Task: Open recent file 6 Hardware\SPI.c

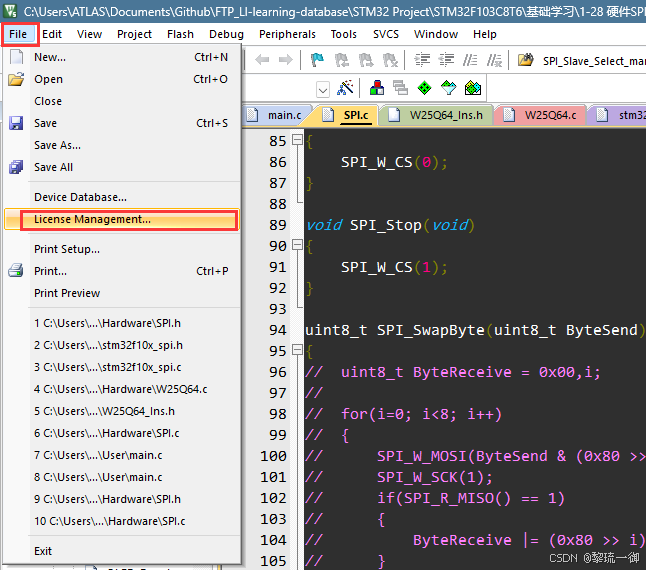Action: point(122,433)
